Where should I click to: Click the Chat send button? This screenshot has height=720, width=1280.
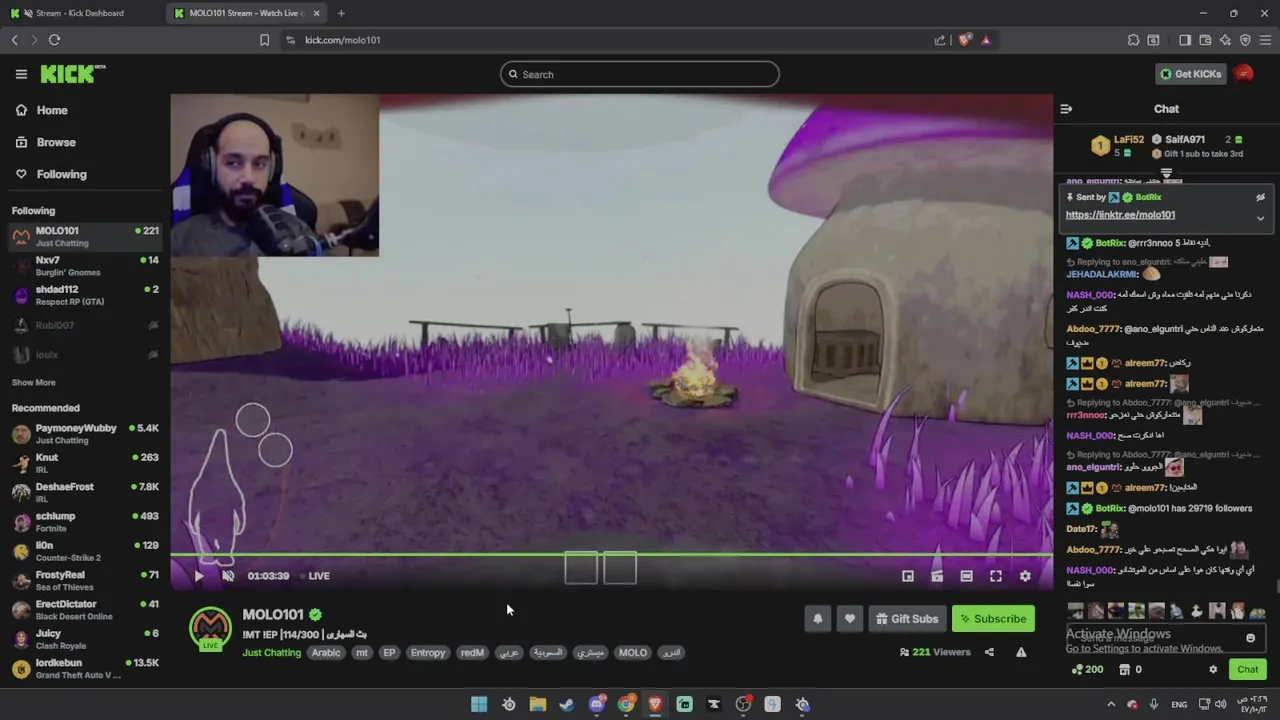click(1247, 670)
